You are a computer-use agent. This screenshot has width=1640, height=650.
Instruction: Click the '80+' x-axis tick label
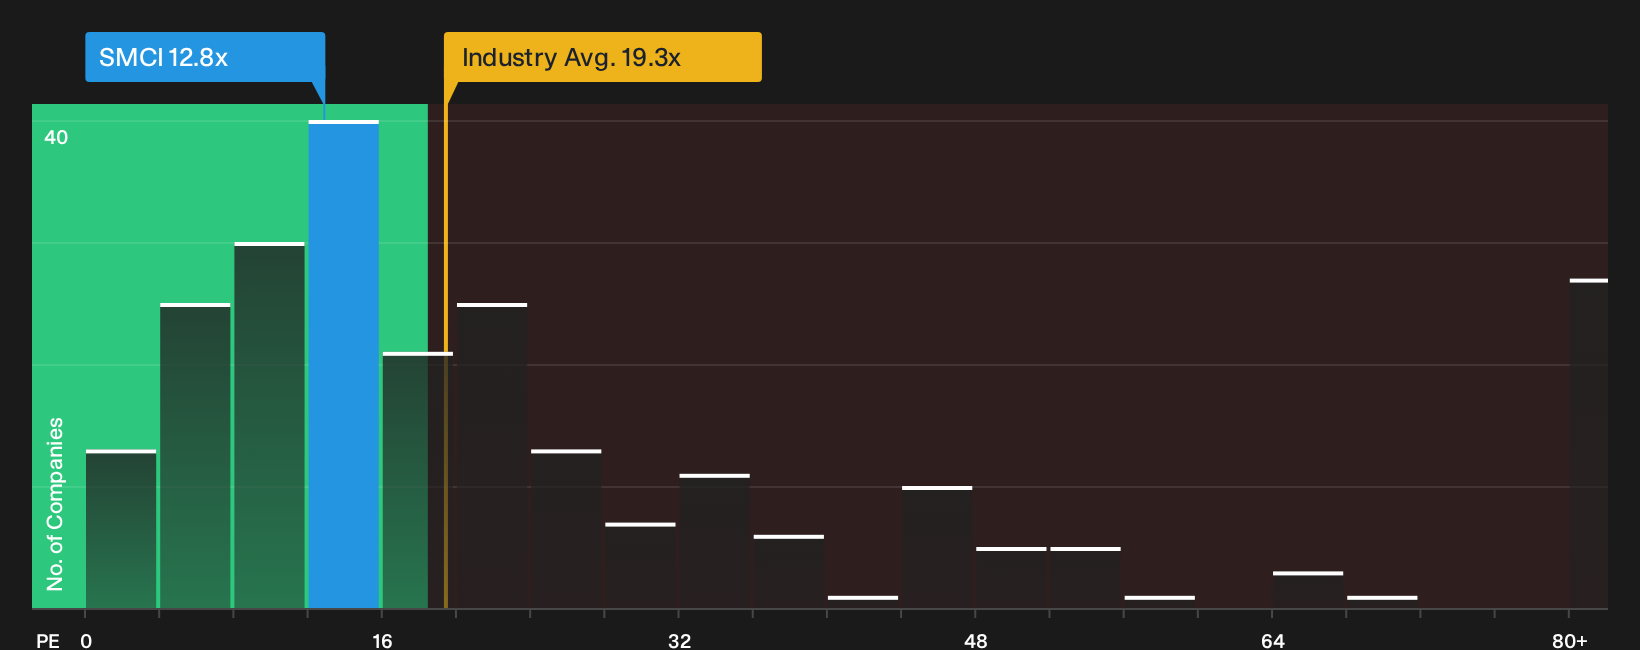coord(1569,640)
